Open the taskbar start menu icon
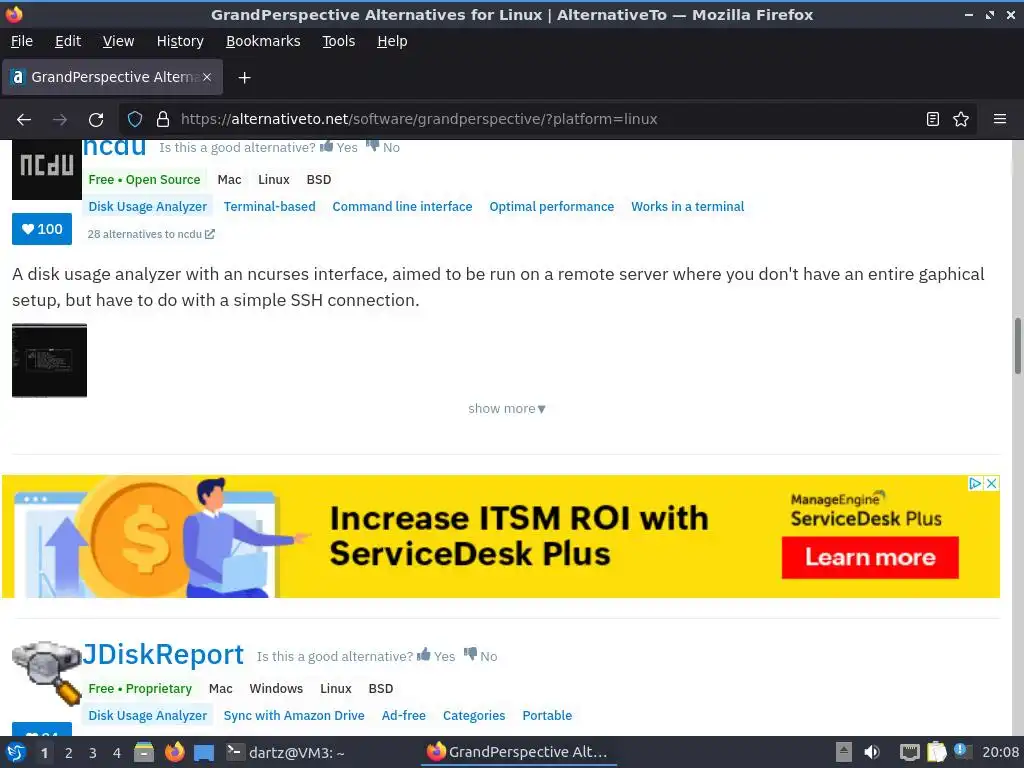The width and height of the screenshot is (1024, 768). click(x=16, y=752)
